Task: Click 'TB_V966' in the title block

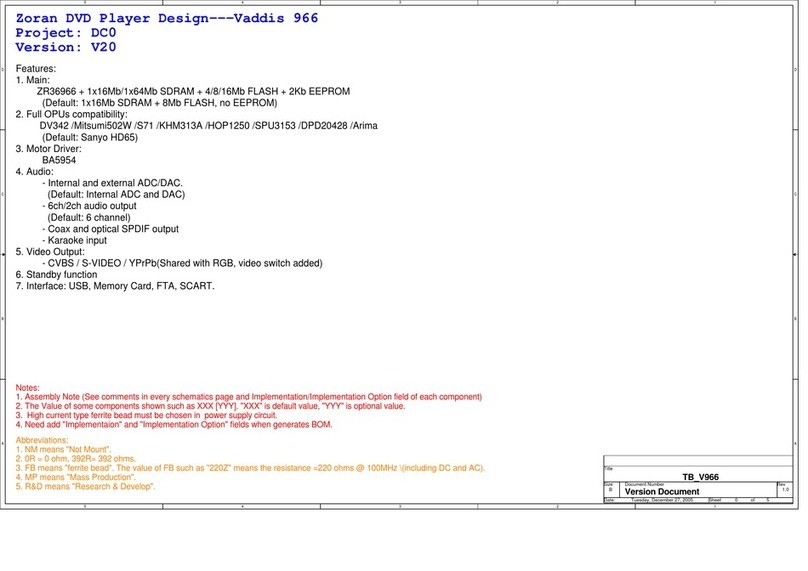Action: [700, 477]
